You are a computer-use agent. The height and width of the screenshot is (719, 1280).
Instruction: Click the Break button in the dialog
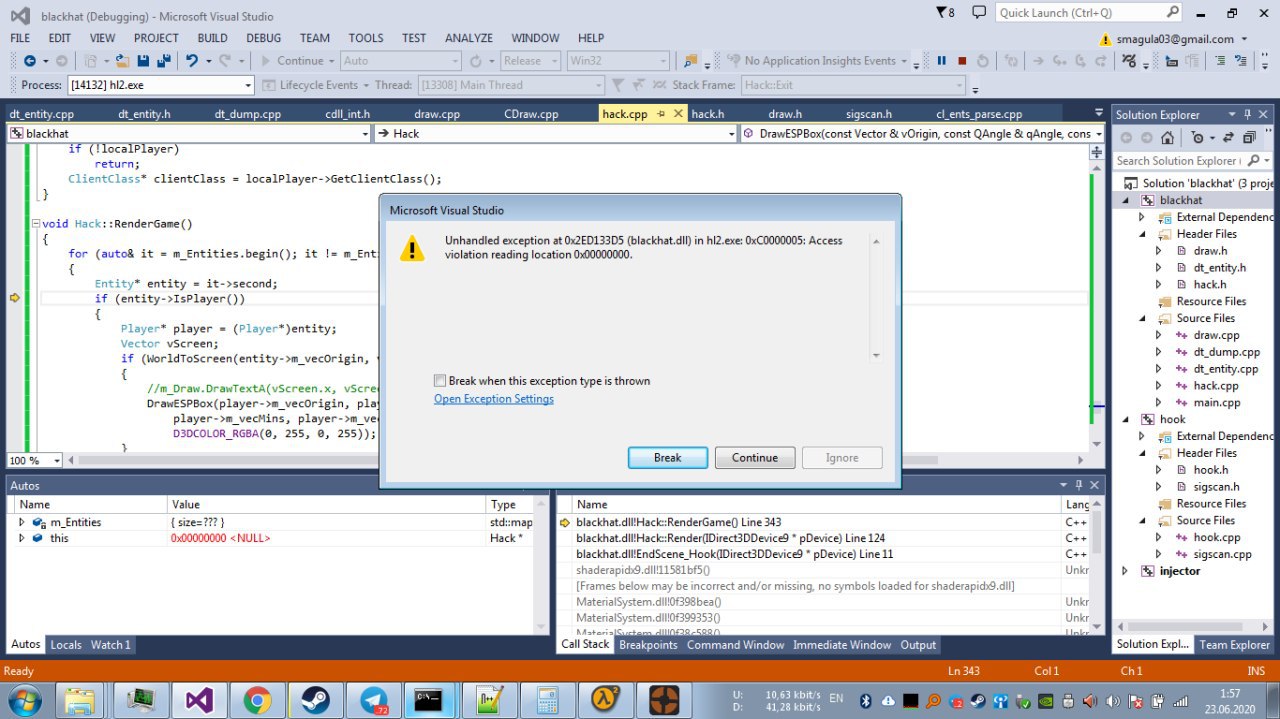click(x=667, y=458)
